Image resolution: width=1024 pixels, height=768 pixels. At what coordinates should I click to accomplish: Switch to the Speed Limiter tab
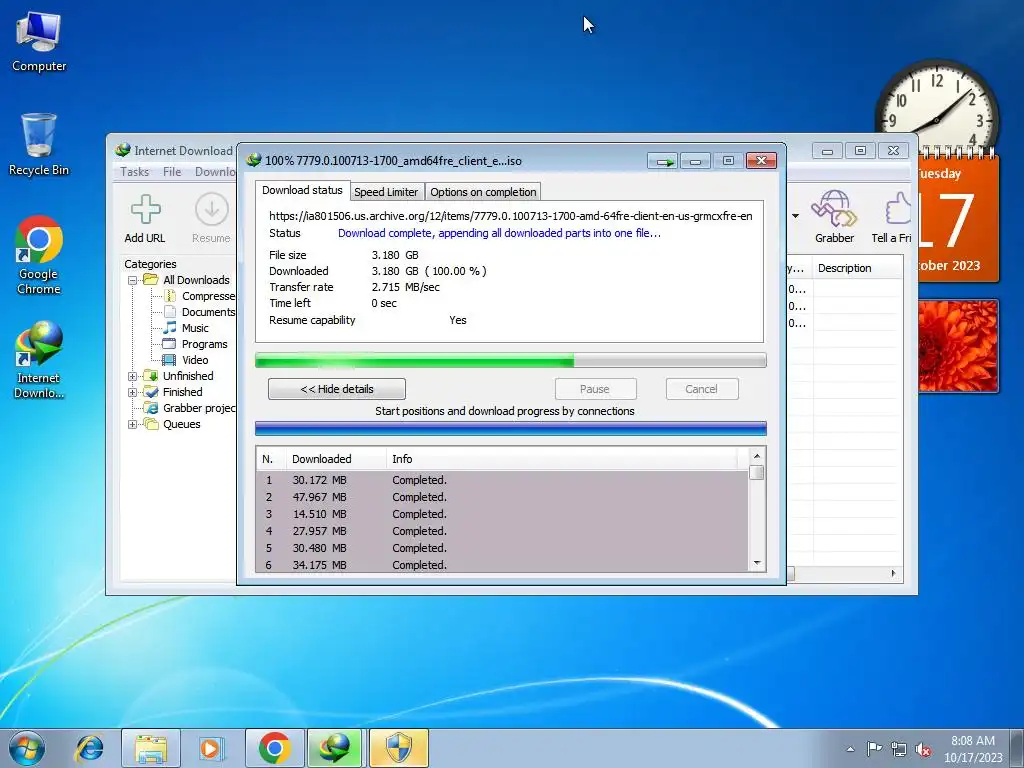tap(386, 192)
